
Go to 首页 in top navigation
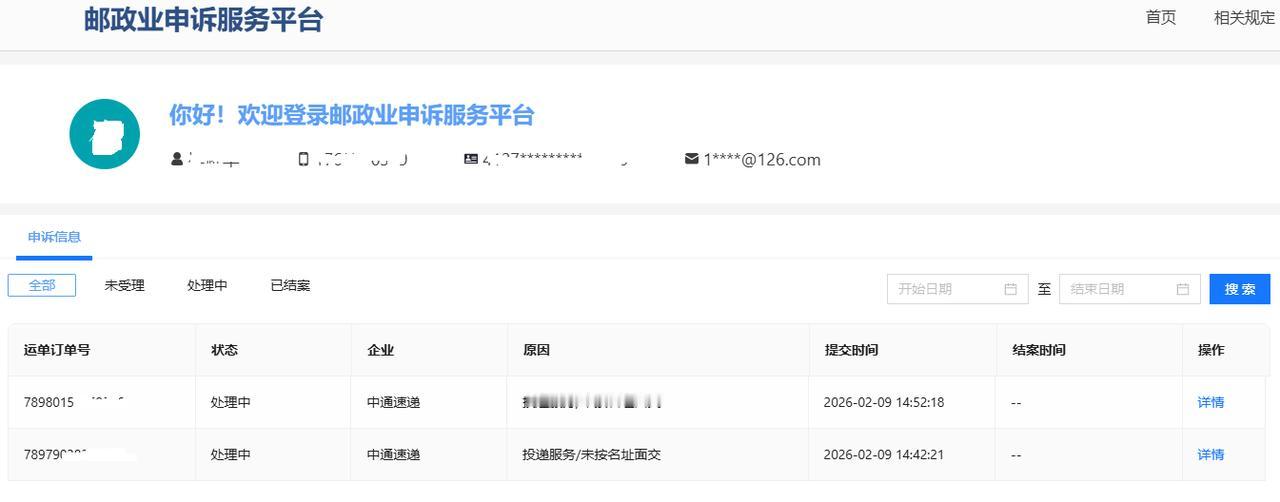[1161, 17]
